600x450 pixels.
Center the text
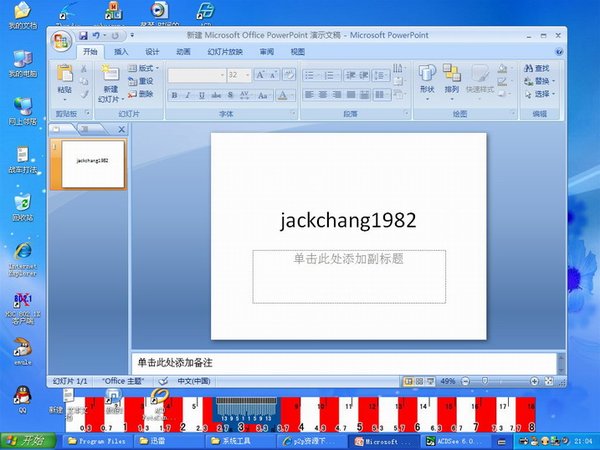point(323,95)
